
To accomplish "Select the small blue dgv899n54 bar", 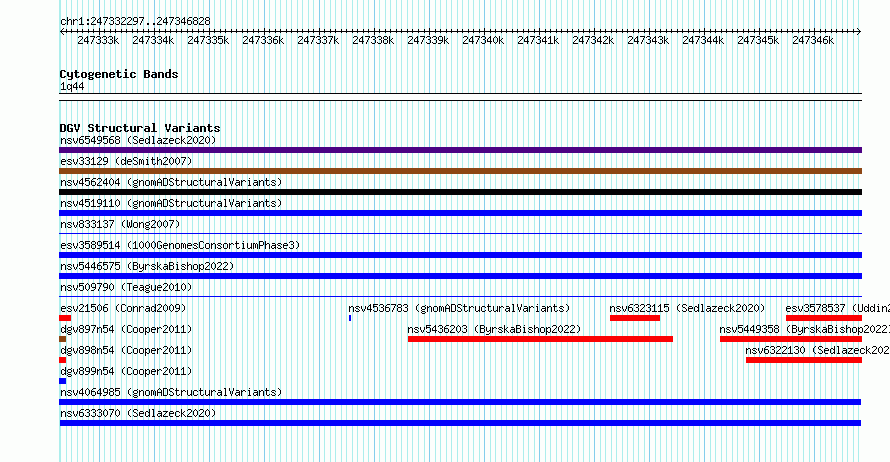I will (x=62, y=381).
